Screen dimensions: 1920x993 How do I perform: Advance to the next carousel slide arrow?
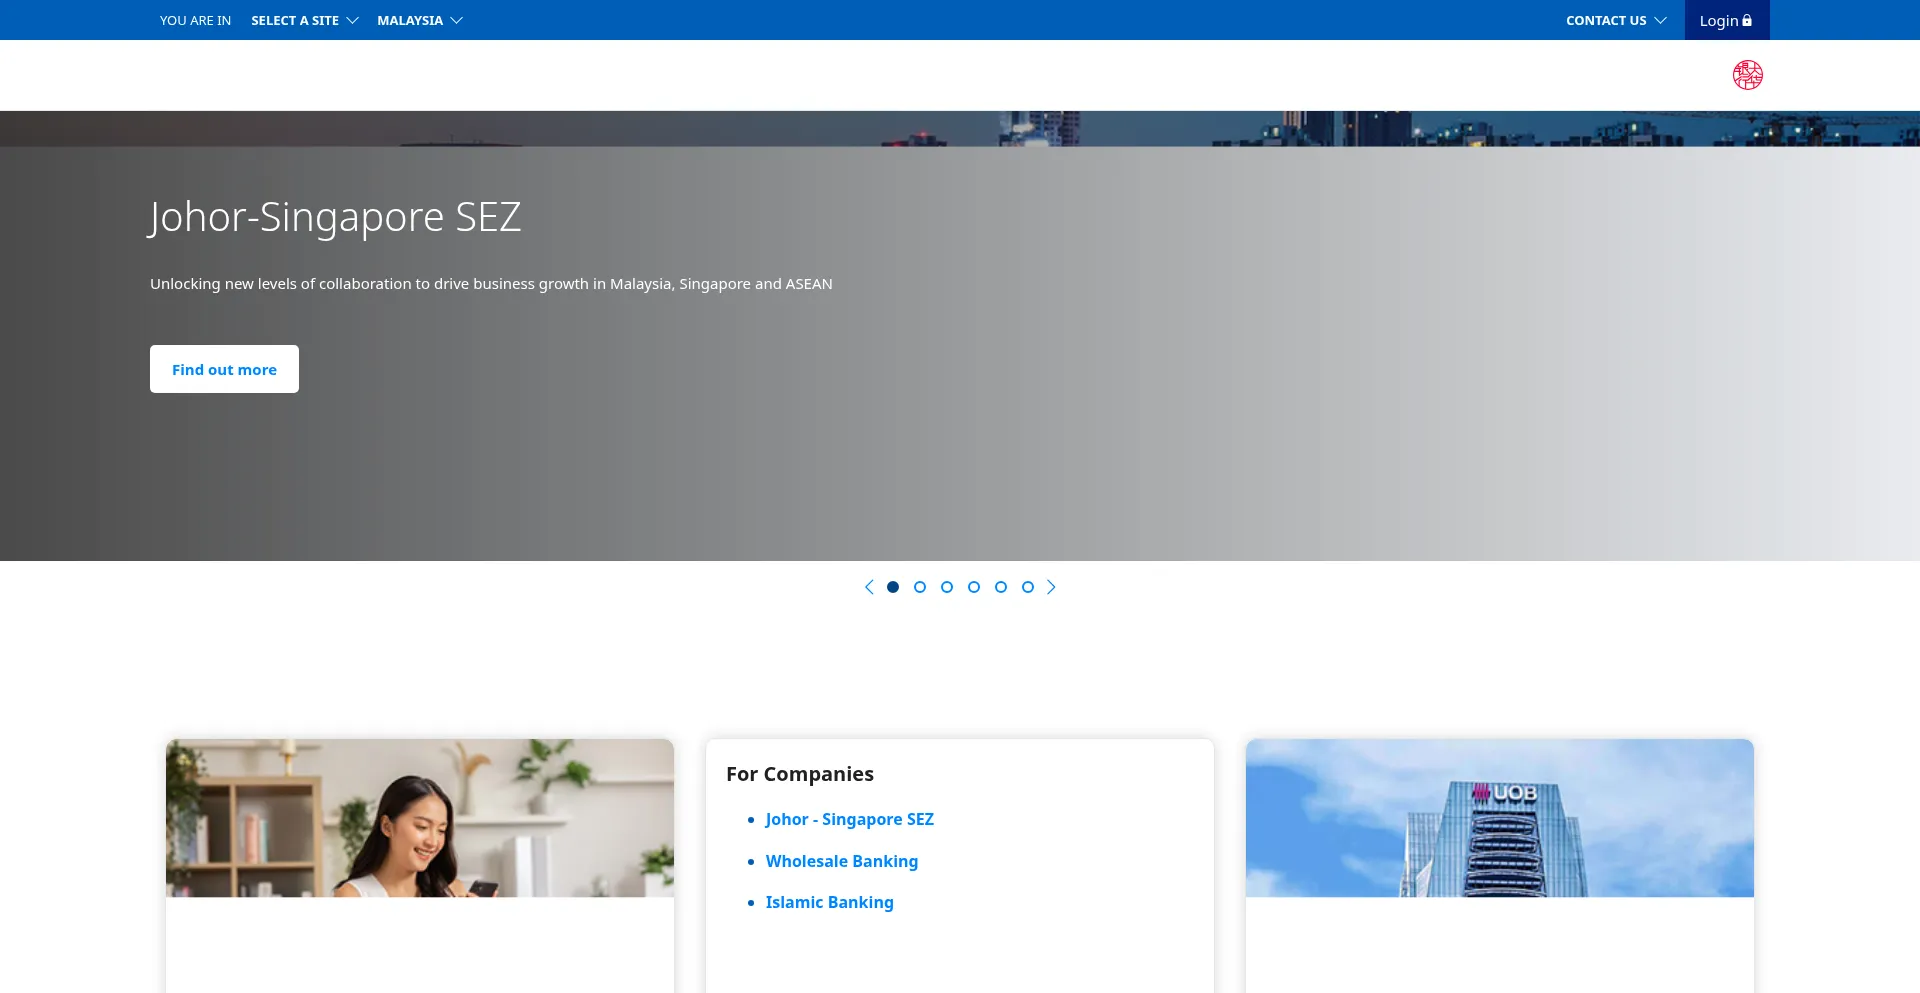tap(1051, 587)
